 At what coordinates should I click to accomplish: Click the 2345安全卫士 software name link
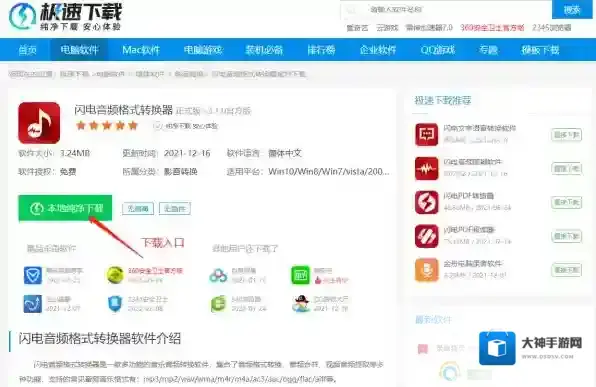click(147, 299)
